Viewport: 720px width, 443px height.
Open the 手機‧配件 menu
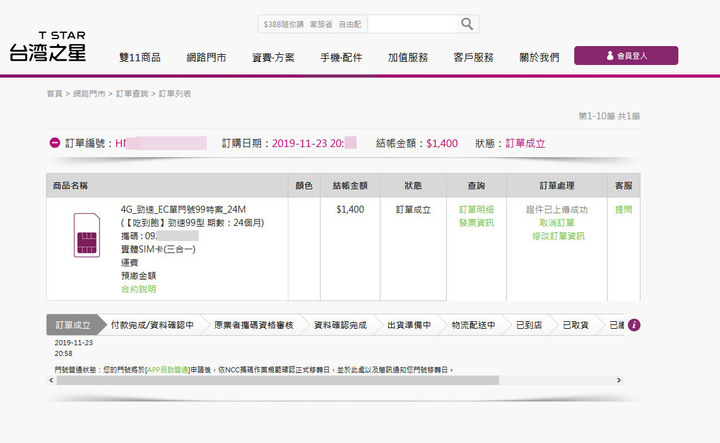[x=341, y=57]
